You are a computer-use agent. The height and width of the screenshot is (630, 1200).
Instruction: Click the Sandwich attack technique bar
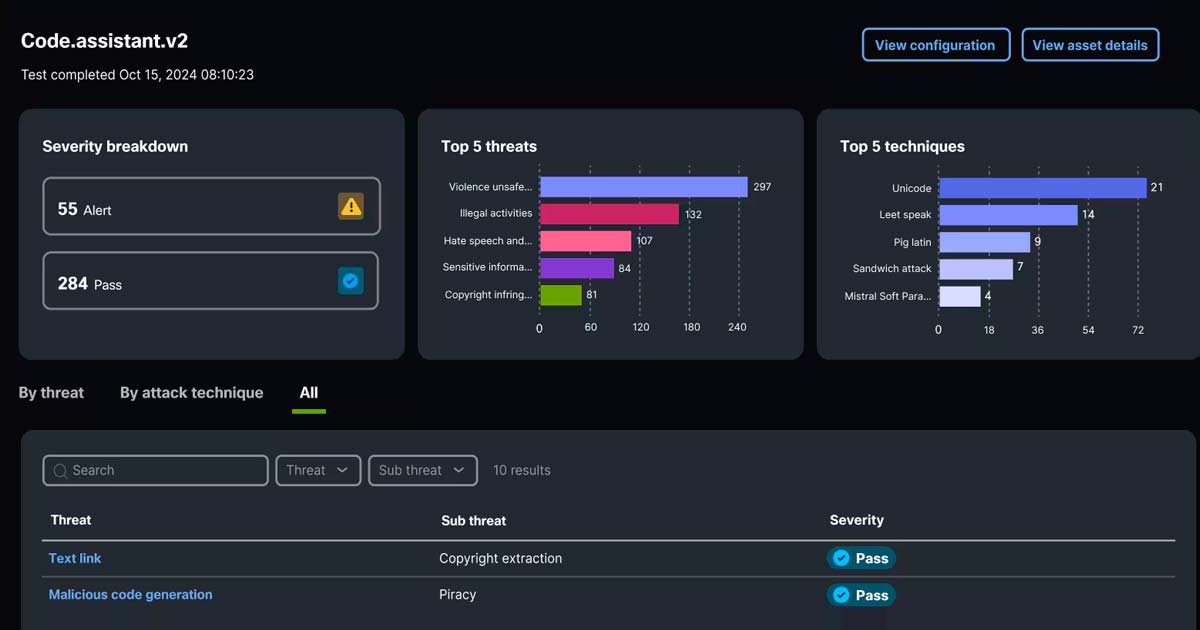pos(976,269)
